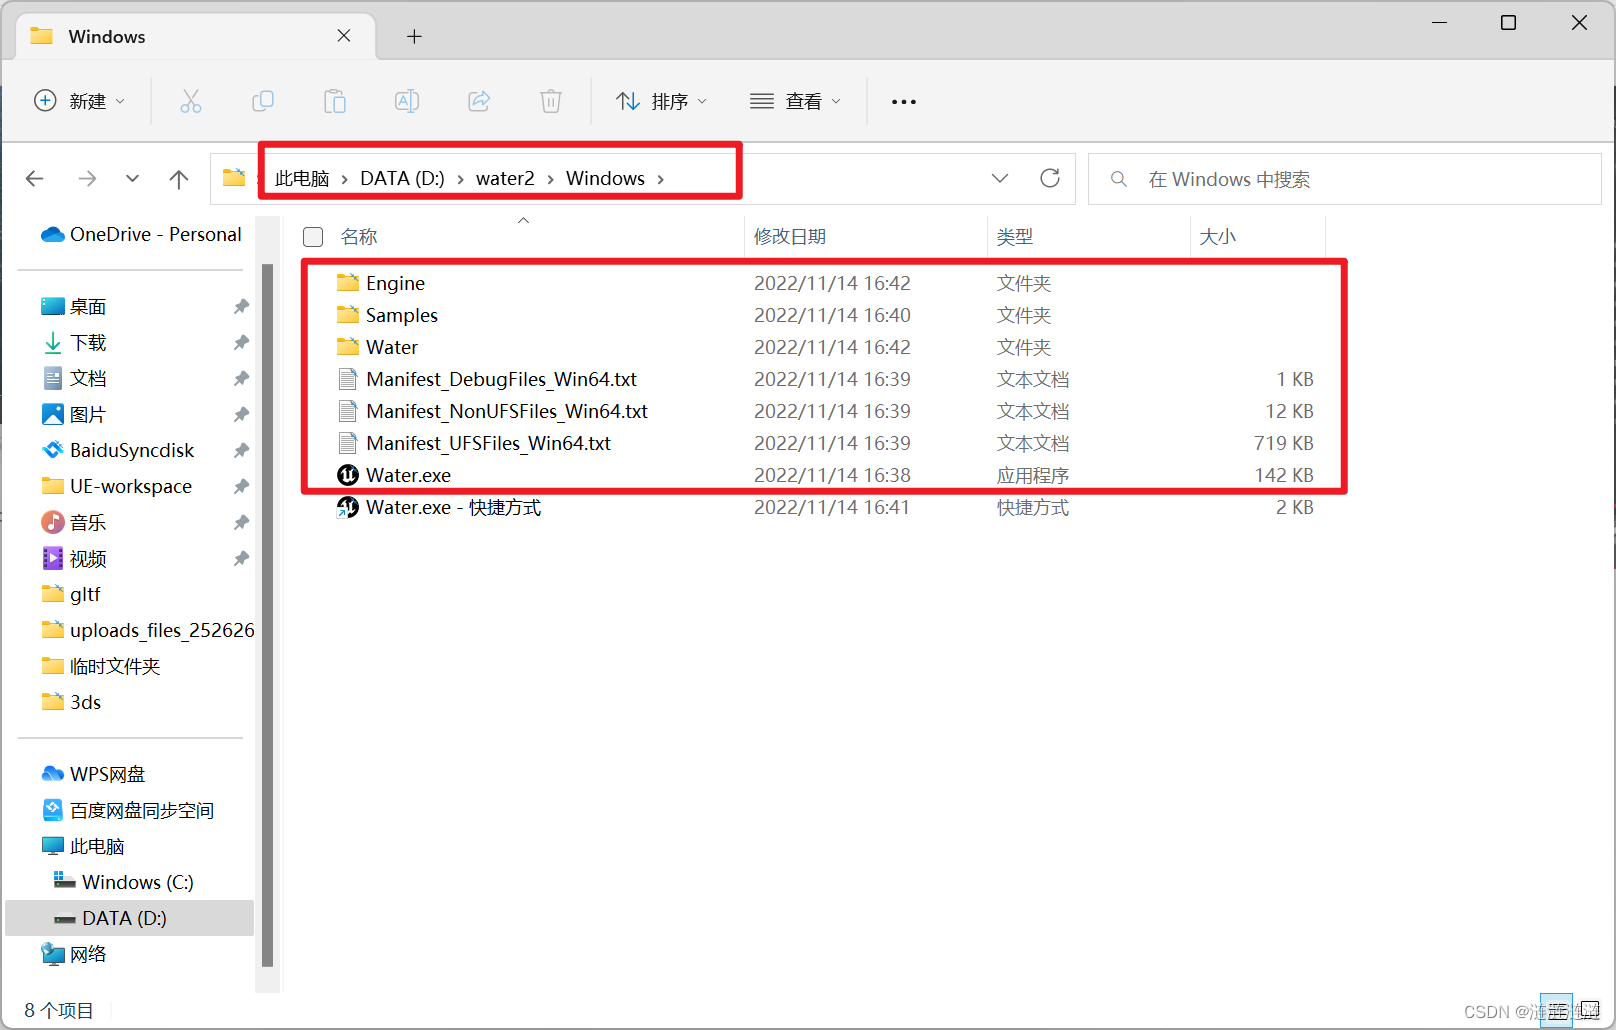Click the Engine folder icon

click(348, 283)
